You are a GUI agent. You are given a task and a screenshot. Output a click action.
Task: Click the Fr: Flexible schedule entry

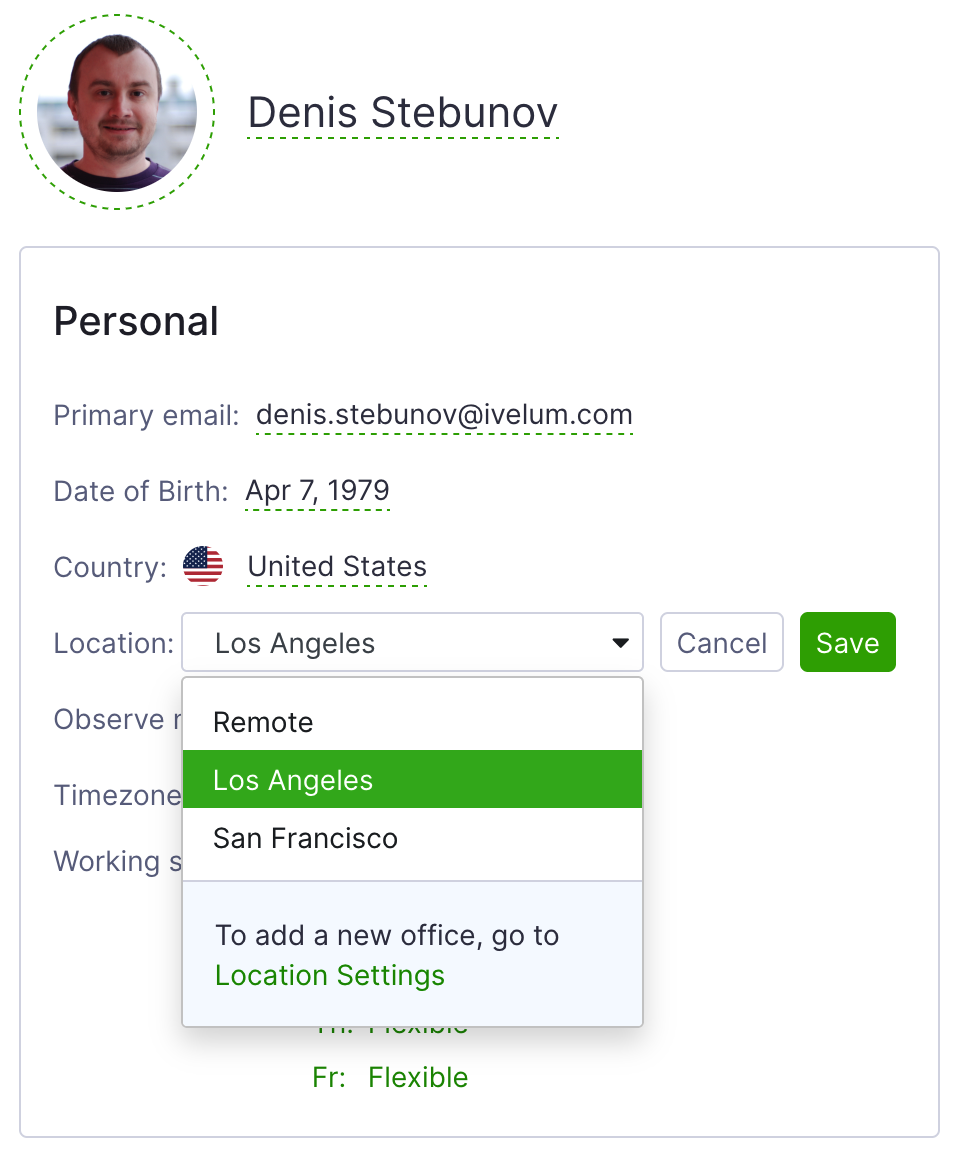pos(390,1077)
